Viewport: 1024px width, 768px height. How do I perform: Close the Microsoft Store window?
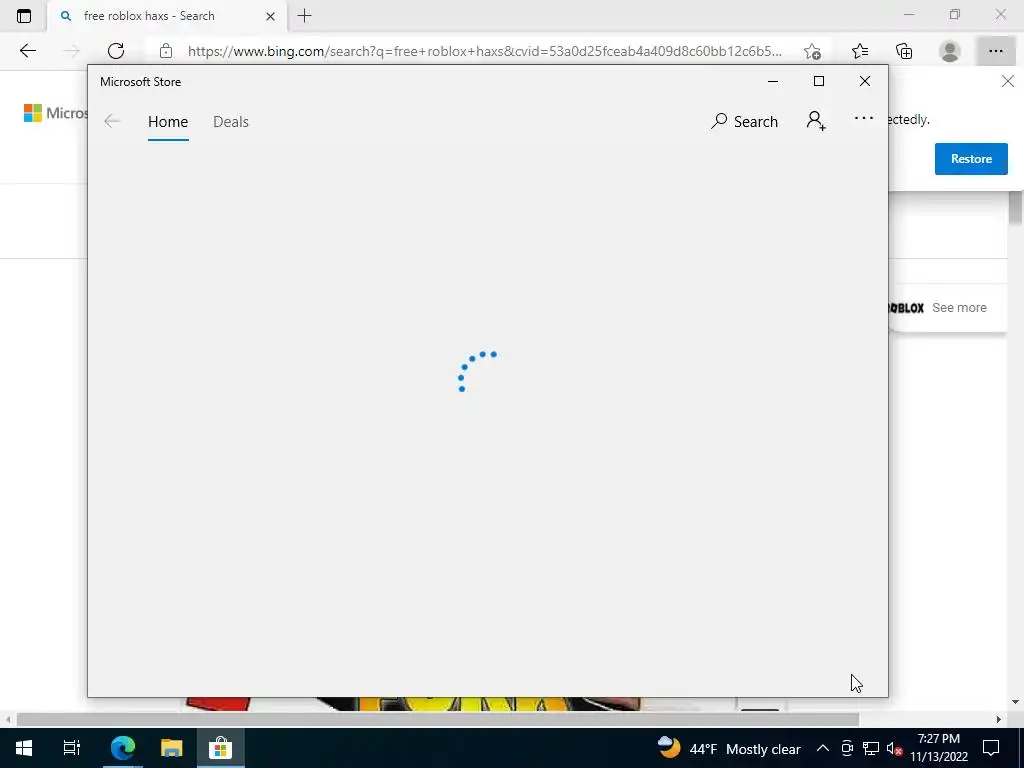pyautogui.click(x=865, y=81)
